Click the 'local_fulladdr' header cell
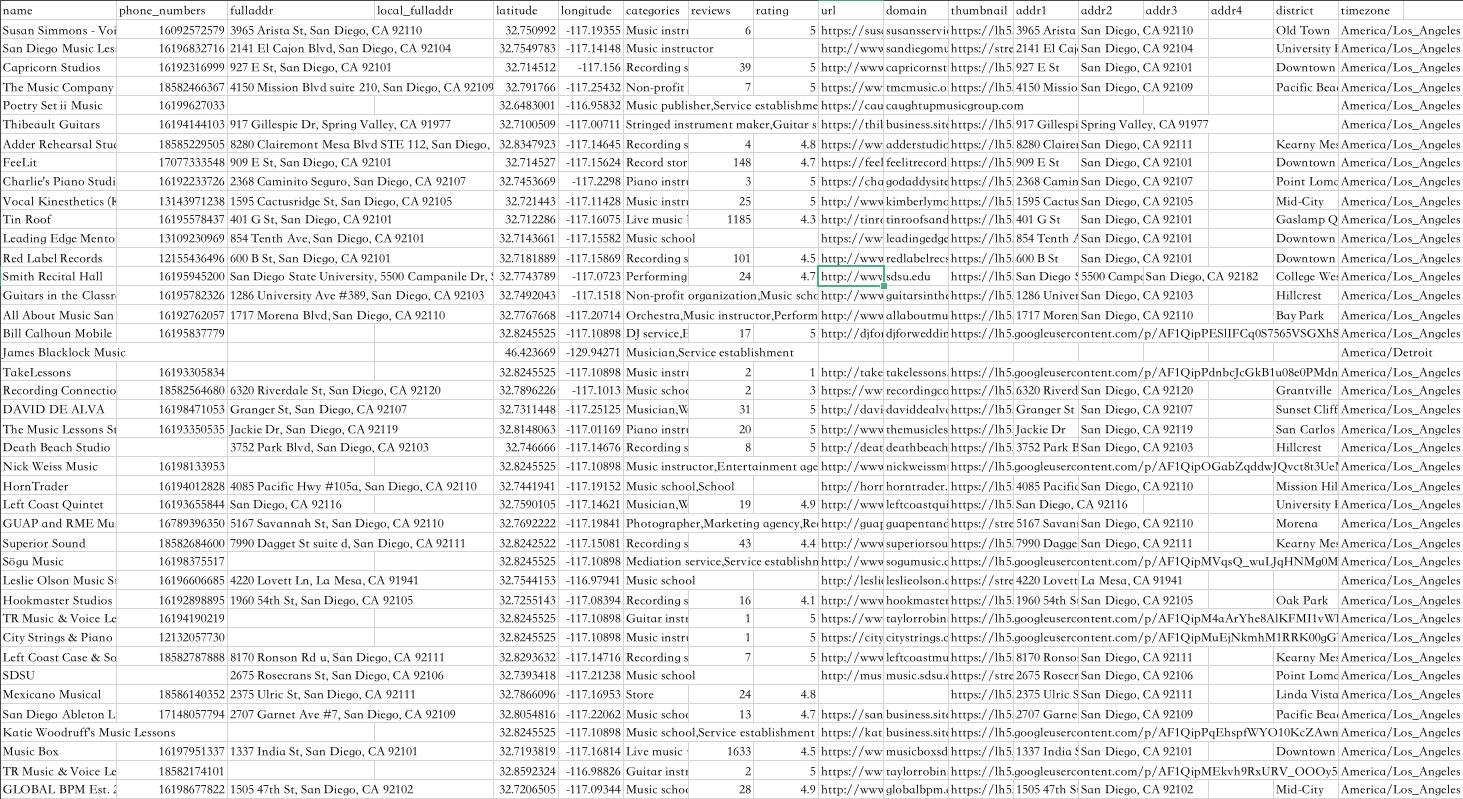Image resolution: width=1463 pixels, height=799 pixels. pos(434,10)
